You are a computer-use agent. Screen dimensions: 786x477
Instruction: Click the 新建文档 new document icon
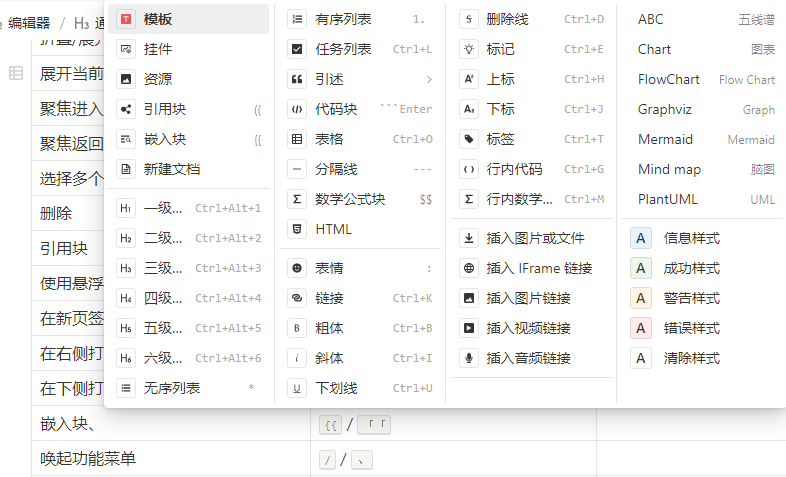[x=126, y=169]
